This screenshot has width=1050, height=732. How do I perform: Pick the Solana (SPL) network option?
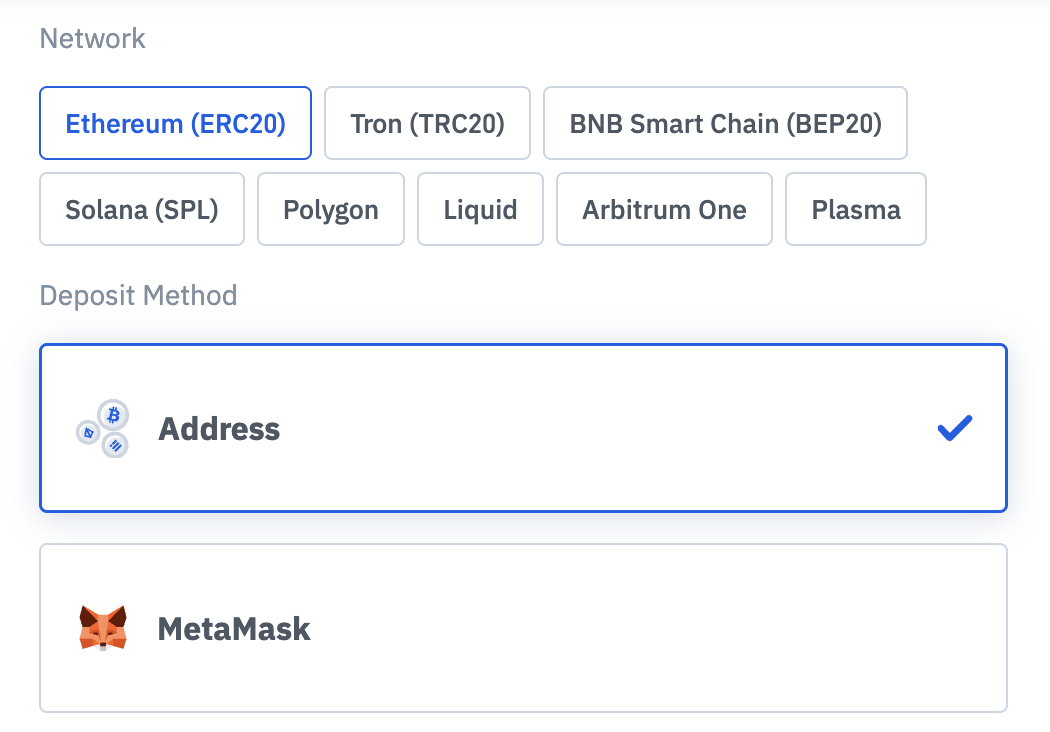[141, 210]
